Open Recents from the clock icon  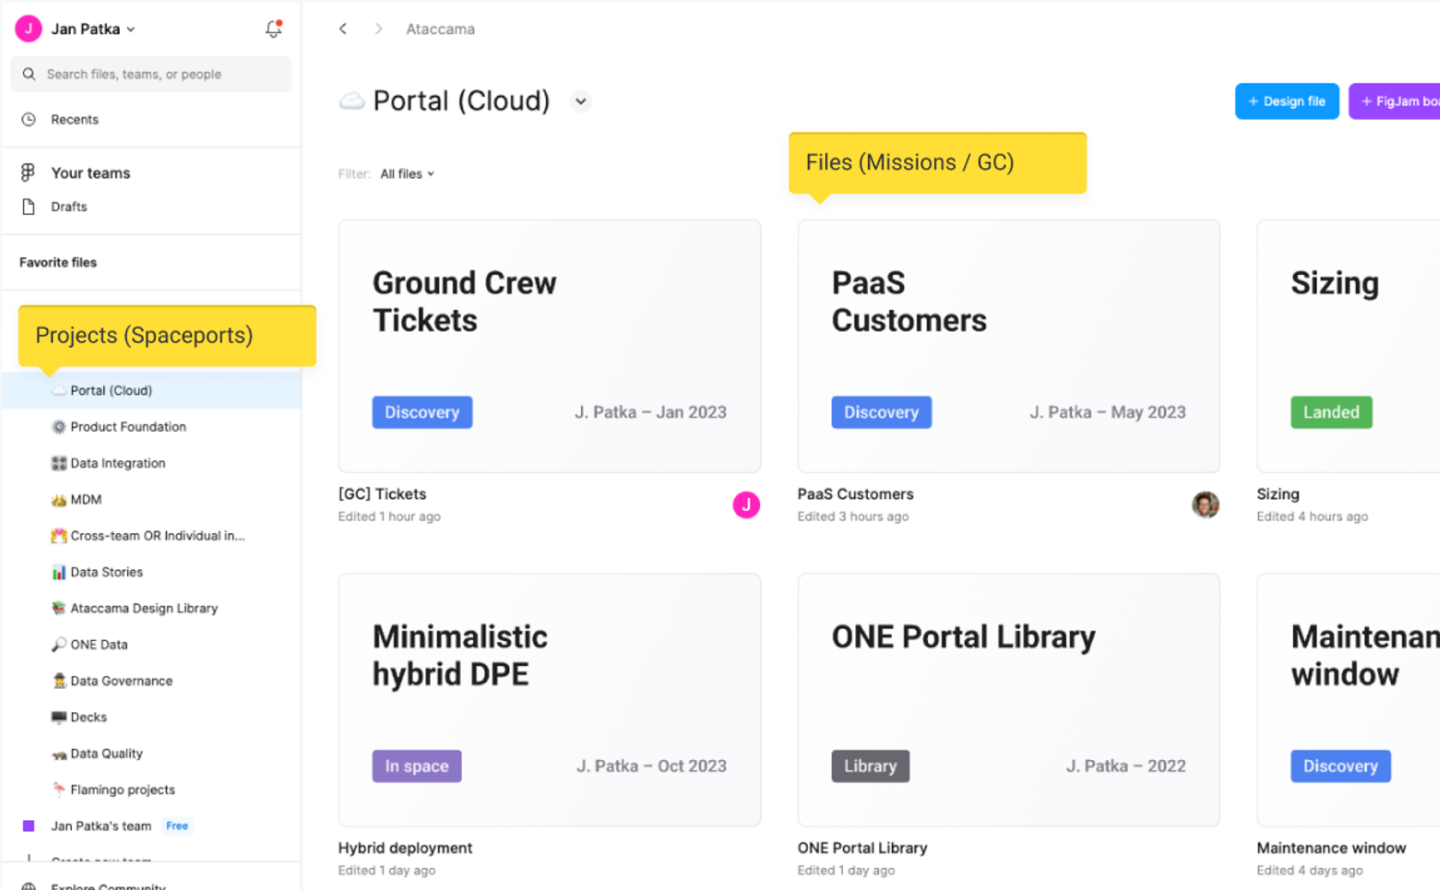click(x=29, y=119)
